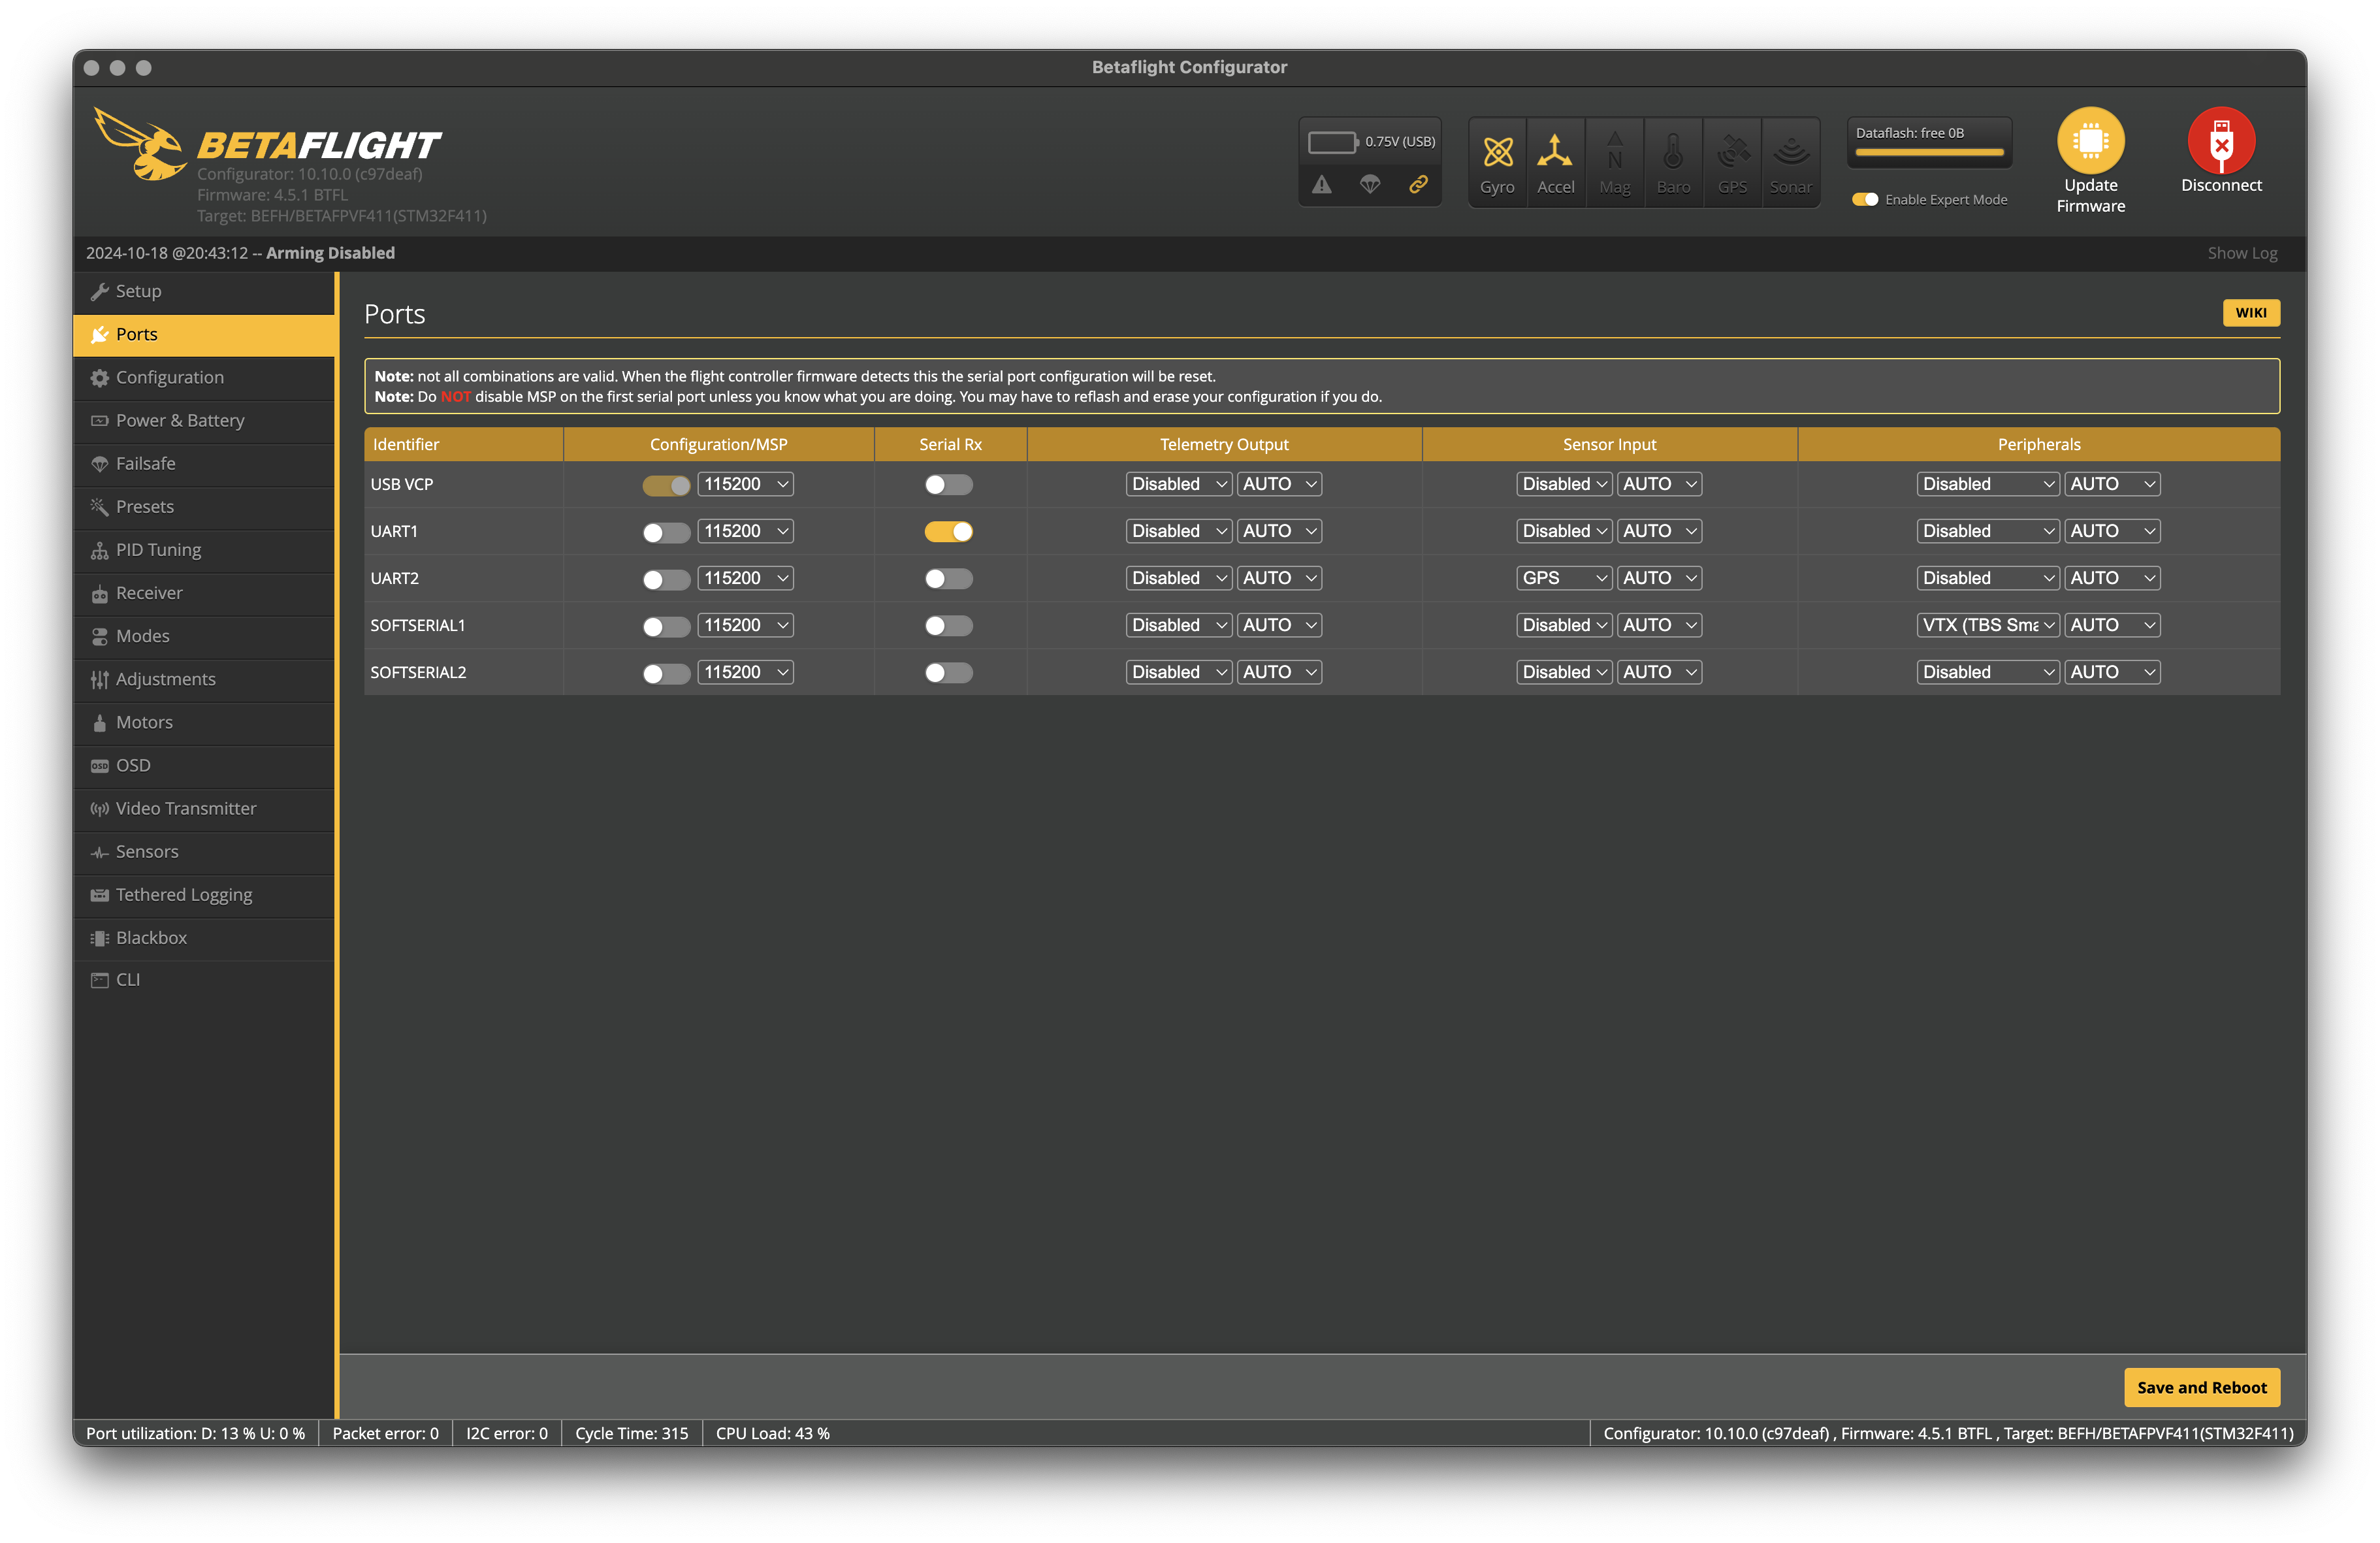Click the Sonar sensor icon

pyautogui.click(x=1790, y=152)
